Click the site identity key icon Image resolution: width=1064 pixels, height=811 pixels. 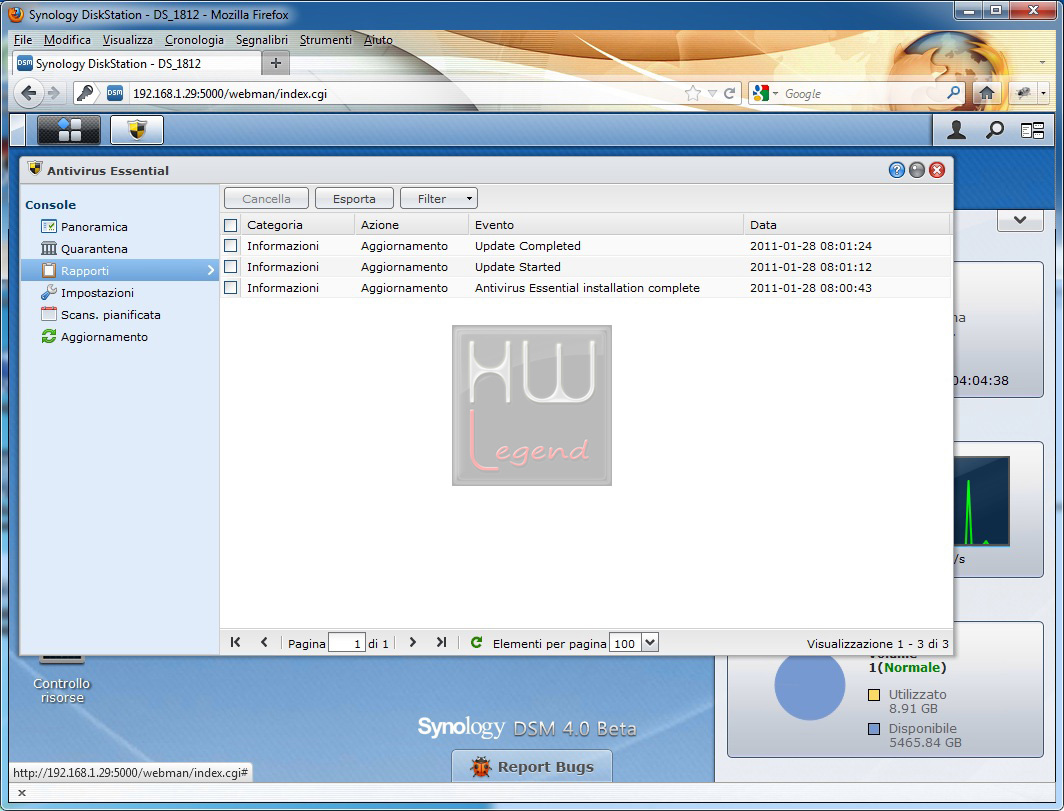pos(85,93)
